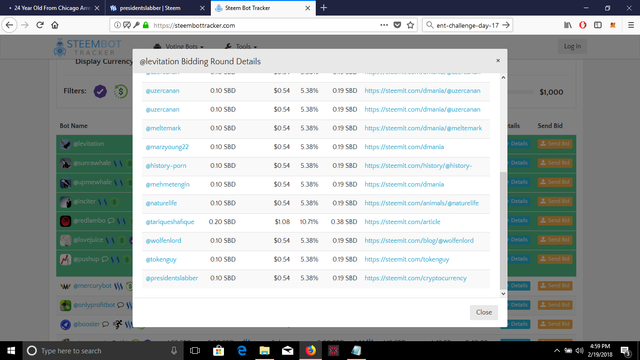The width and height of the screenshot is (640, 360).
Task: Click Send Bid for @mercurybot row
Action: (x=555, y=286)
